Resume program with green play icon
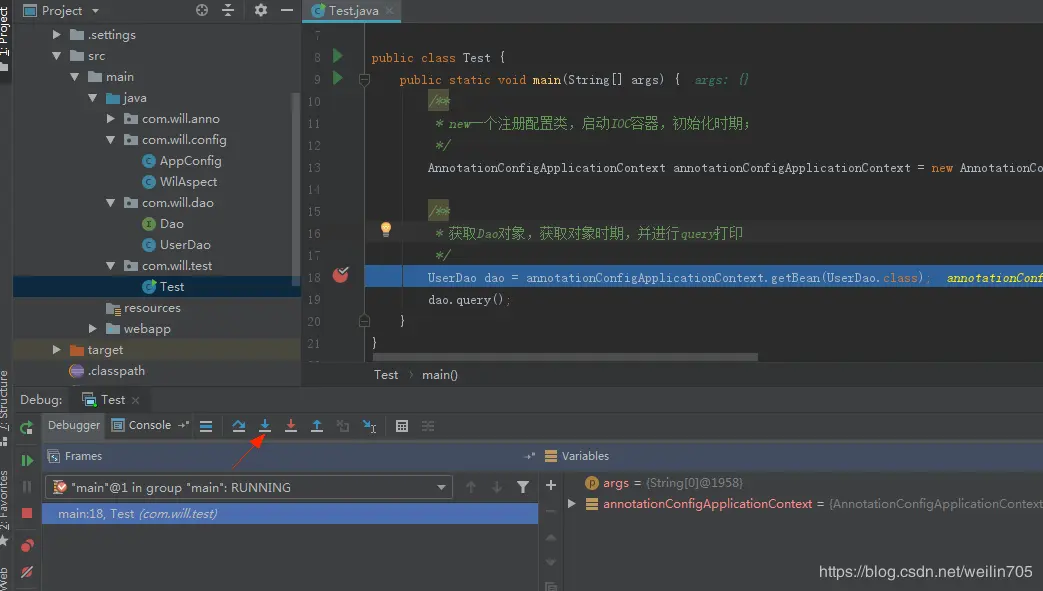This screenshot has height=591, width=1043. [x=27, y=461]
